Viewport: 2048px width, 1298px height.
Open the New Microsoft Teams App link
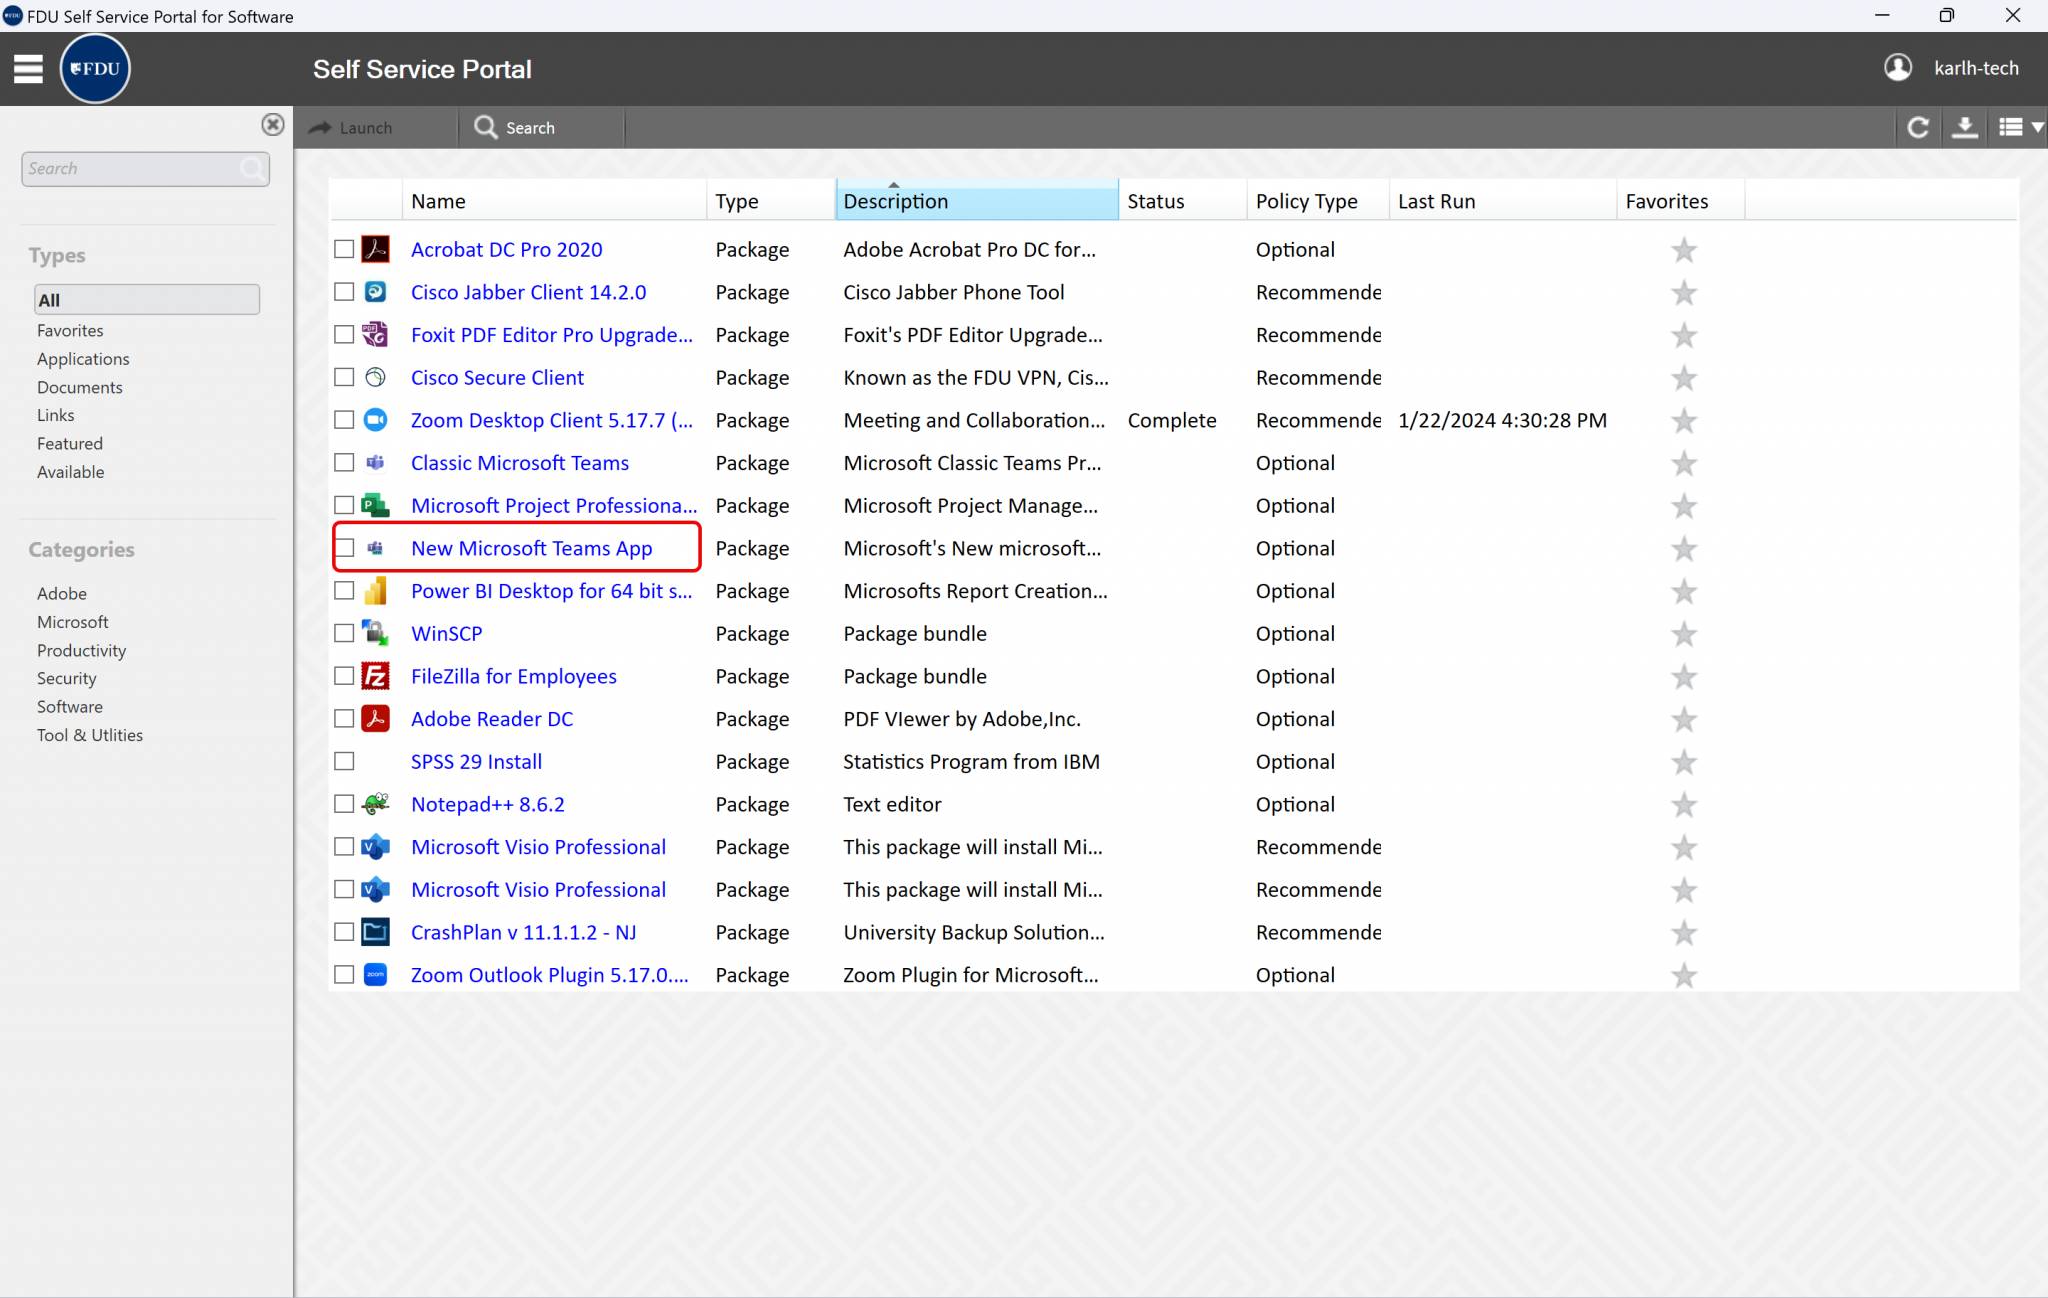click(x=531, y=548)
